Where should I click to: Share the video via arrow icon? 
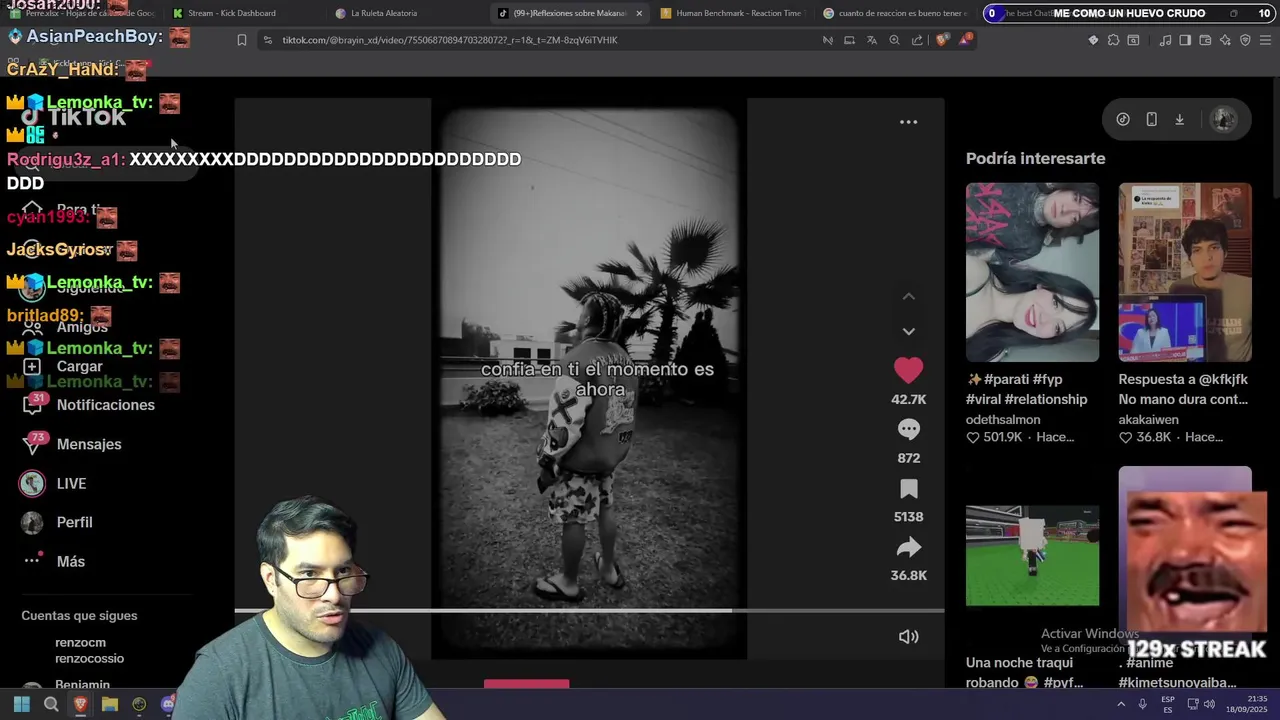(908, 547)
